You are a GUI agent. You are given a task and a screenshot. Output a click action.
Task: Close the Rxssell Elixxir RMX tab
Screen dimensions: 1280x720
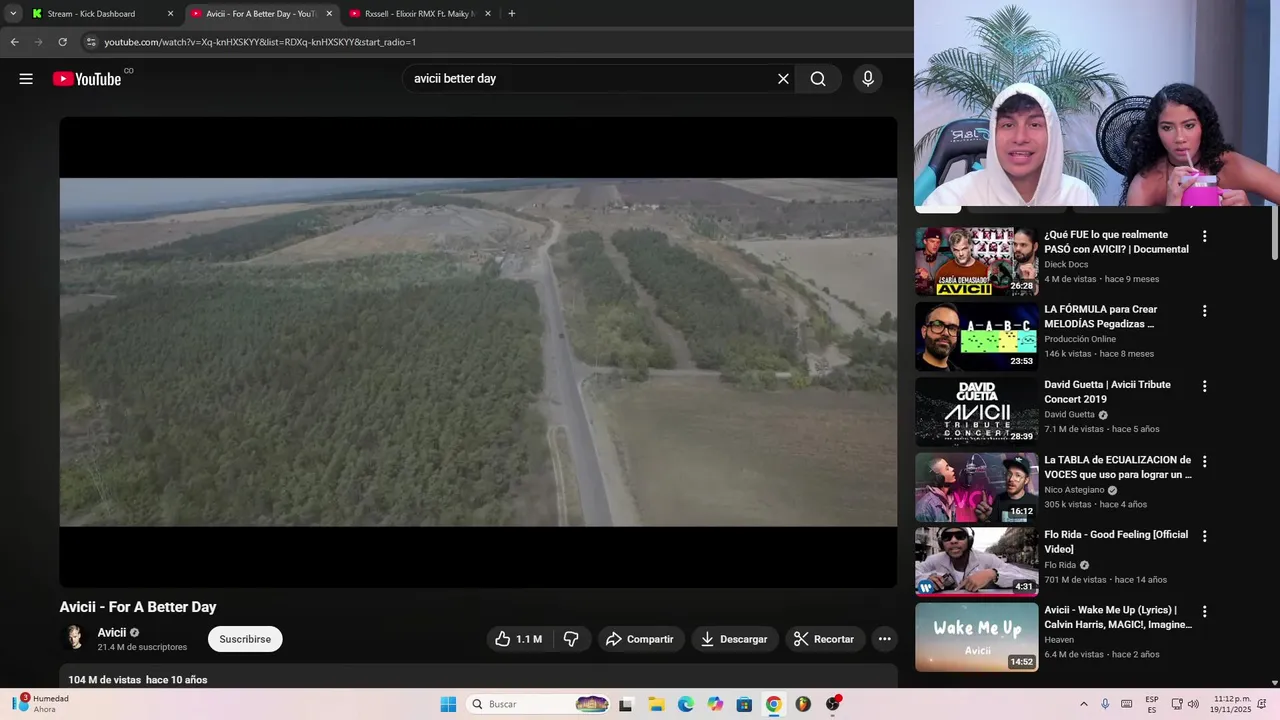tap(487, 14)
